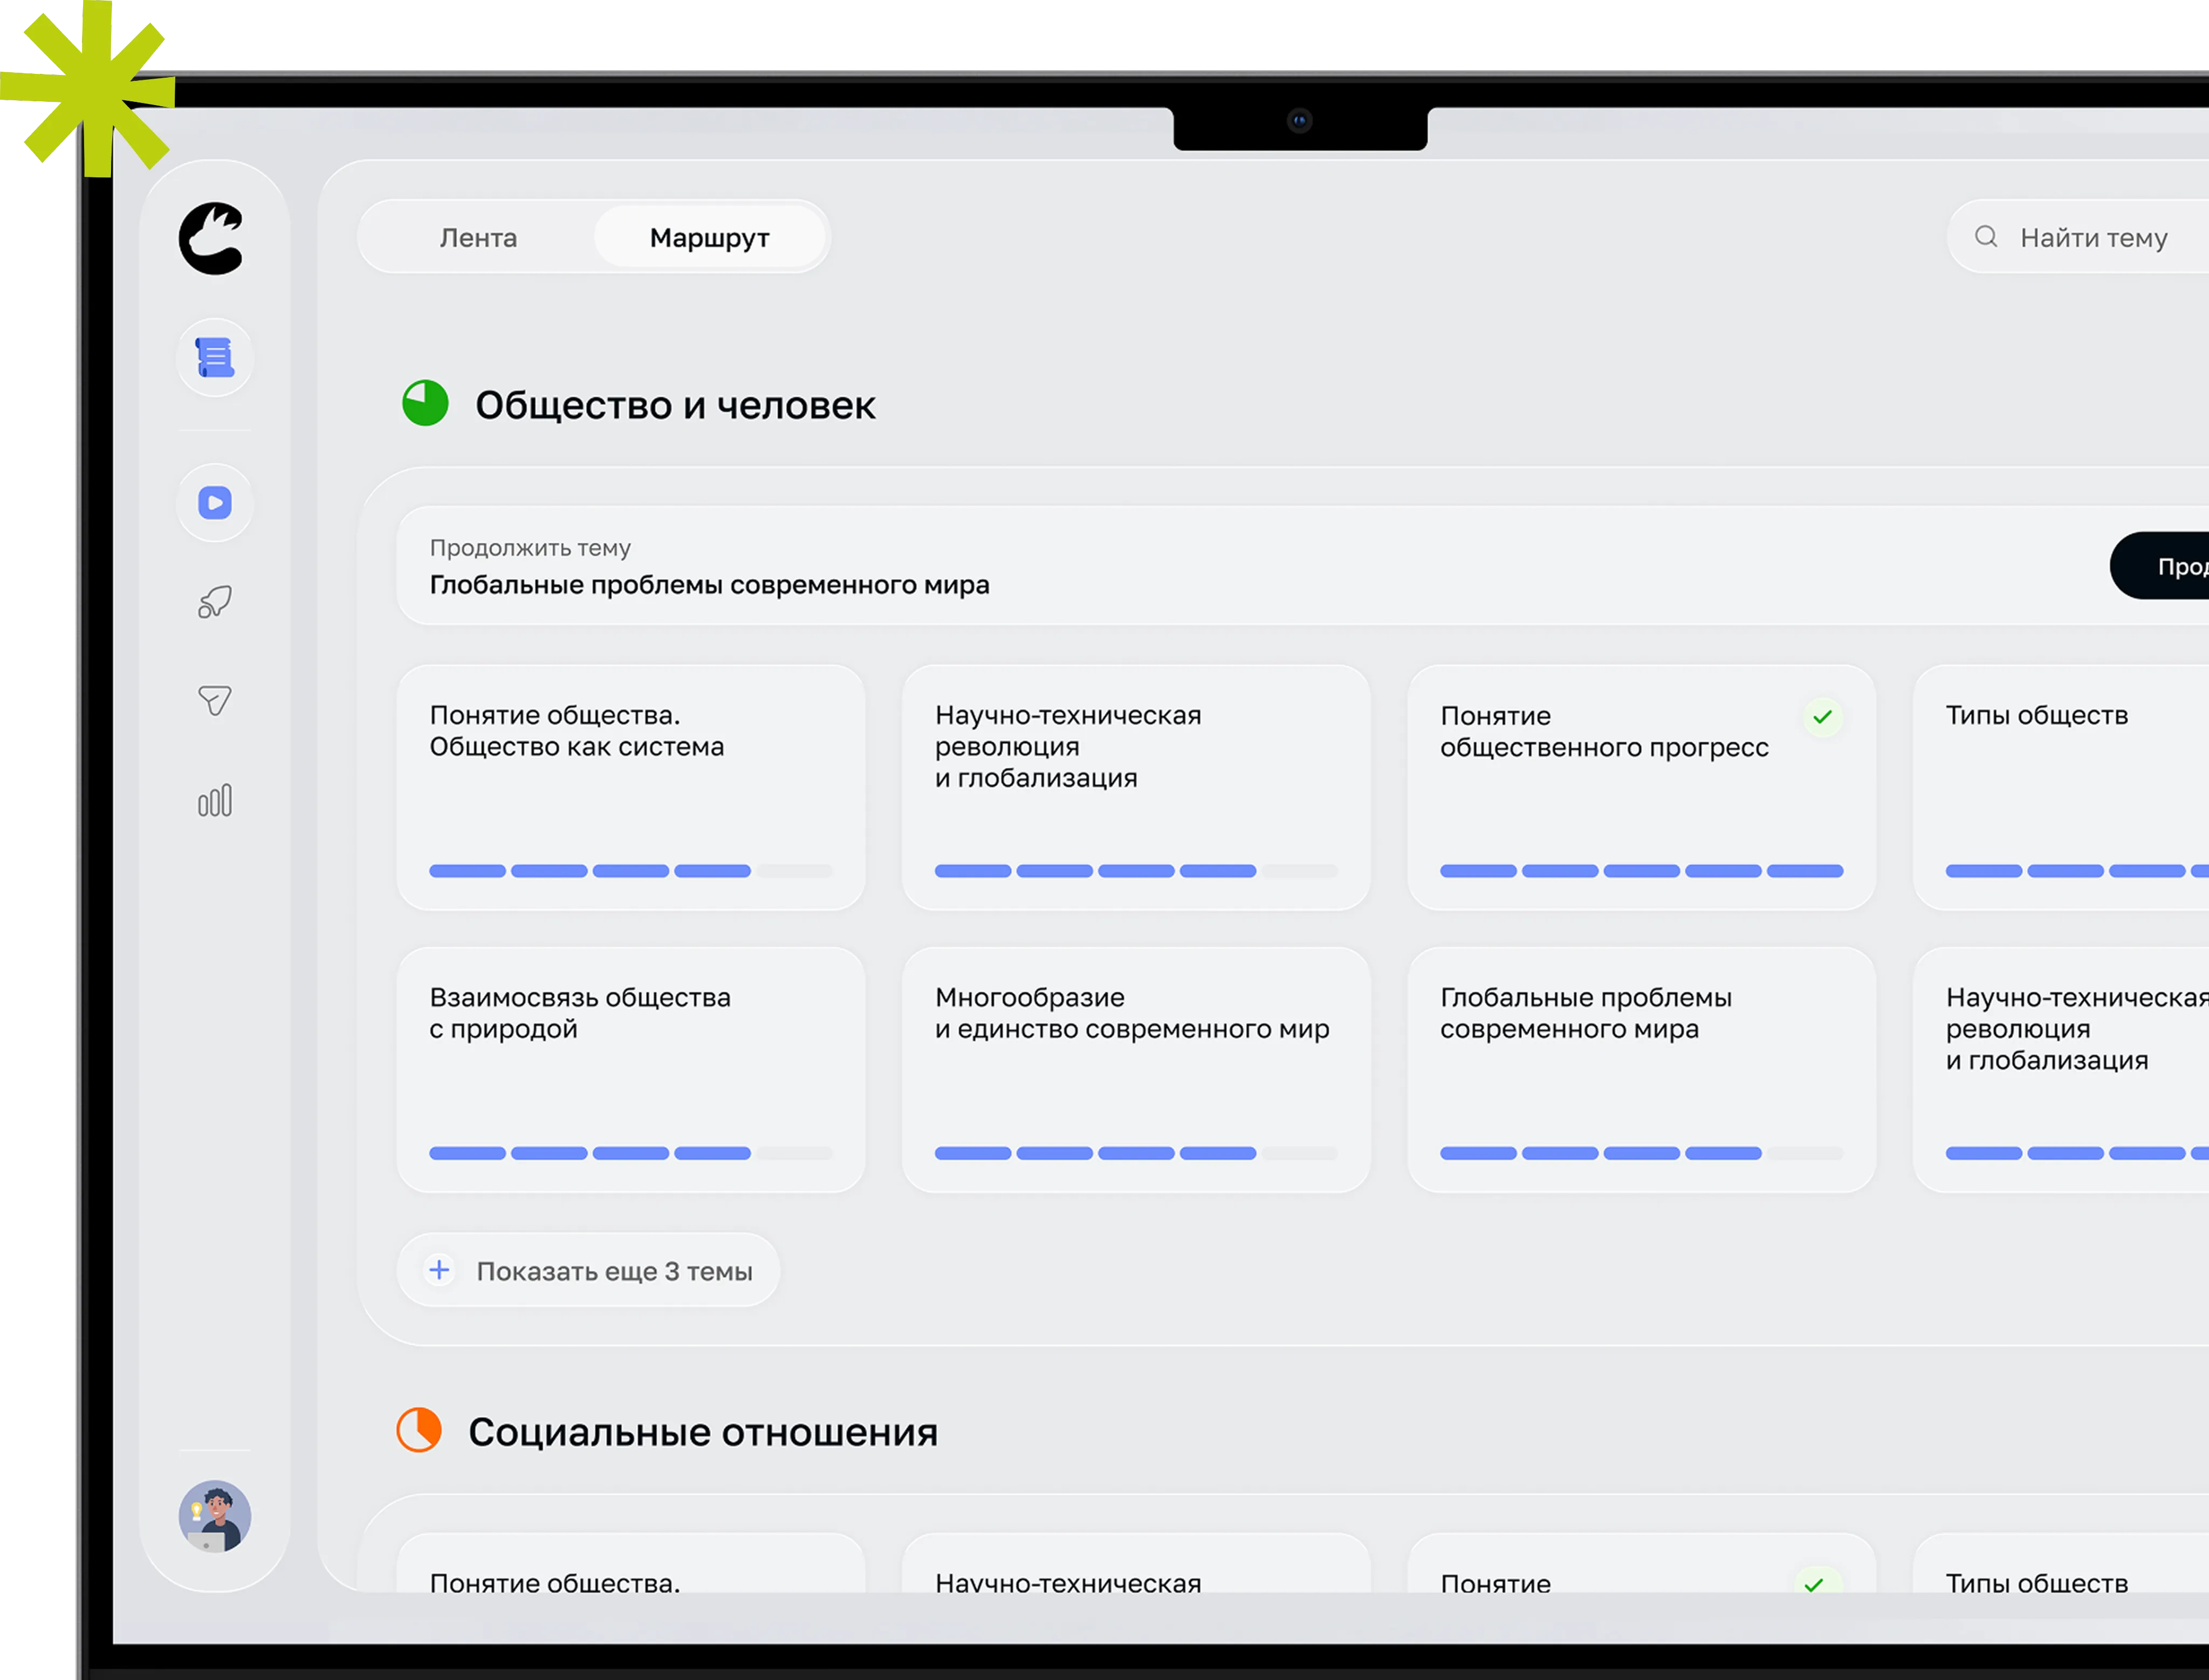Click progress bar of Многообразие и единство card

click(x=1136, y=1153)
